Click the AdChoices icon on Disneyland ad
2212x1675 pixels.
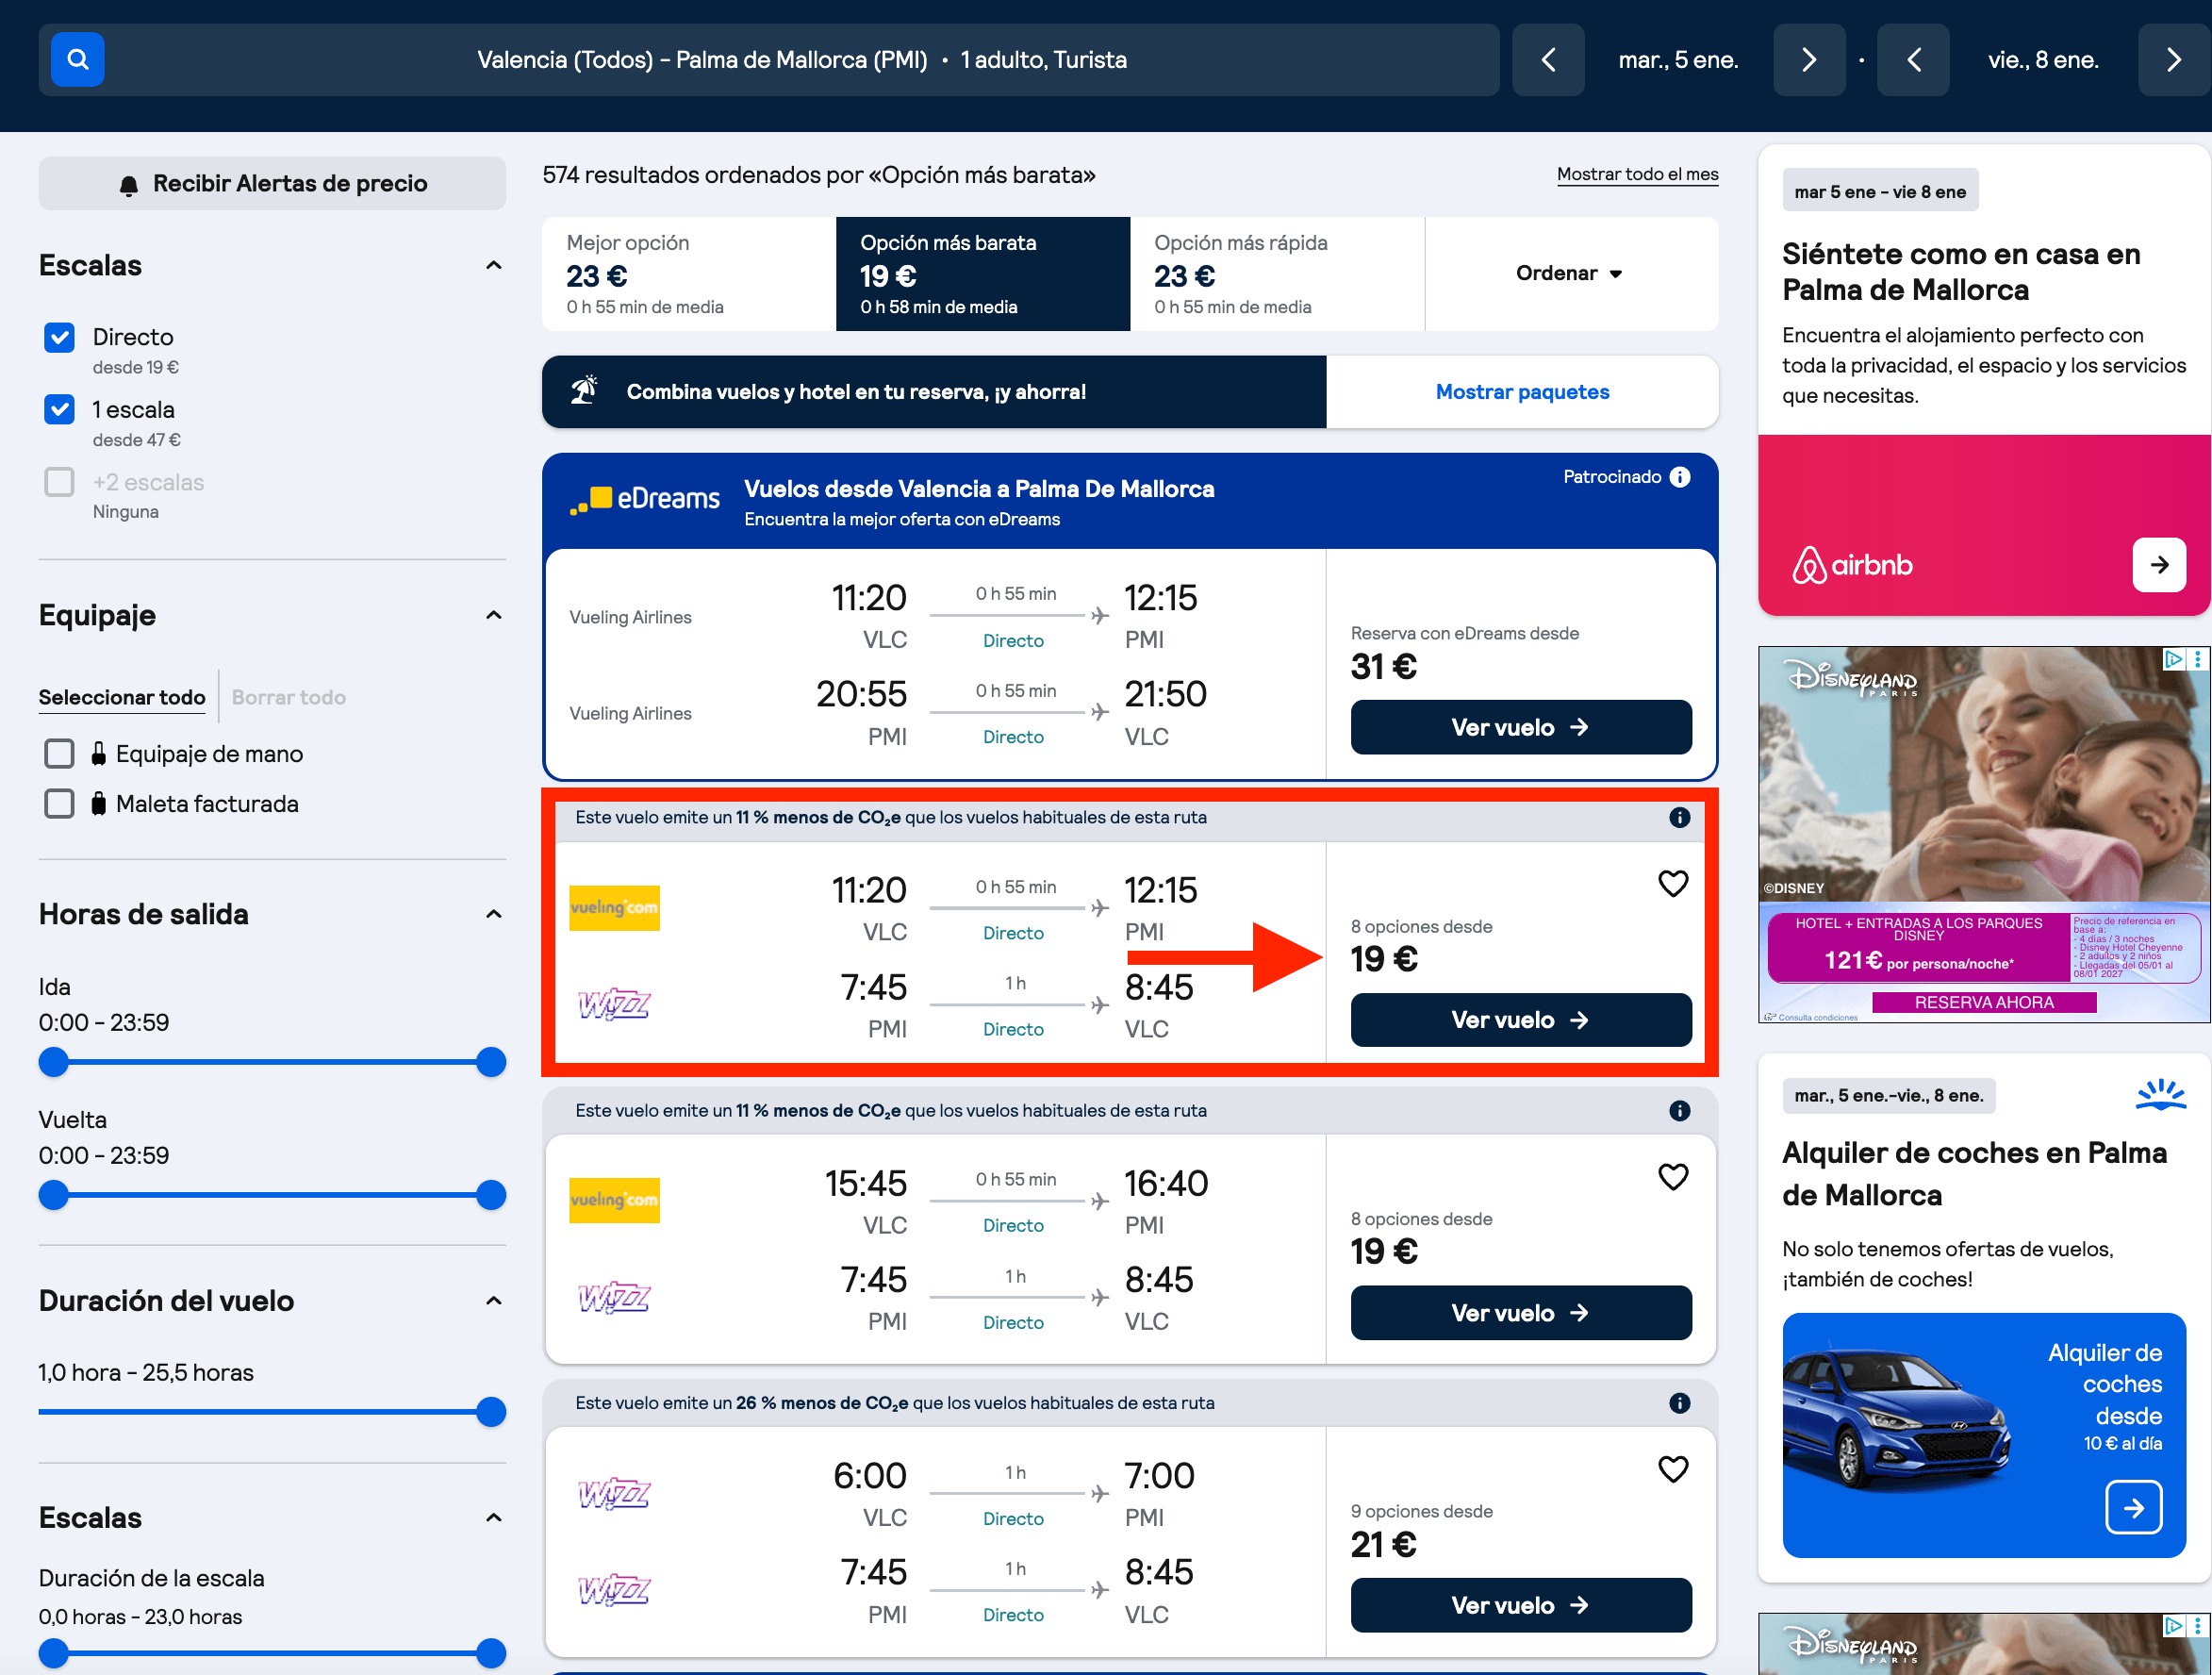click(x=2173, y=659)
